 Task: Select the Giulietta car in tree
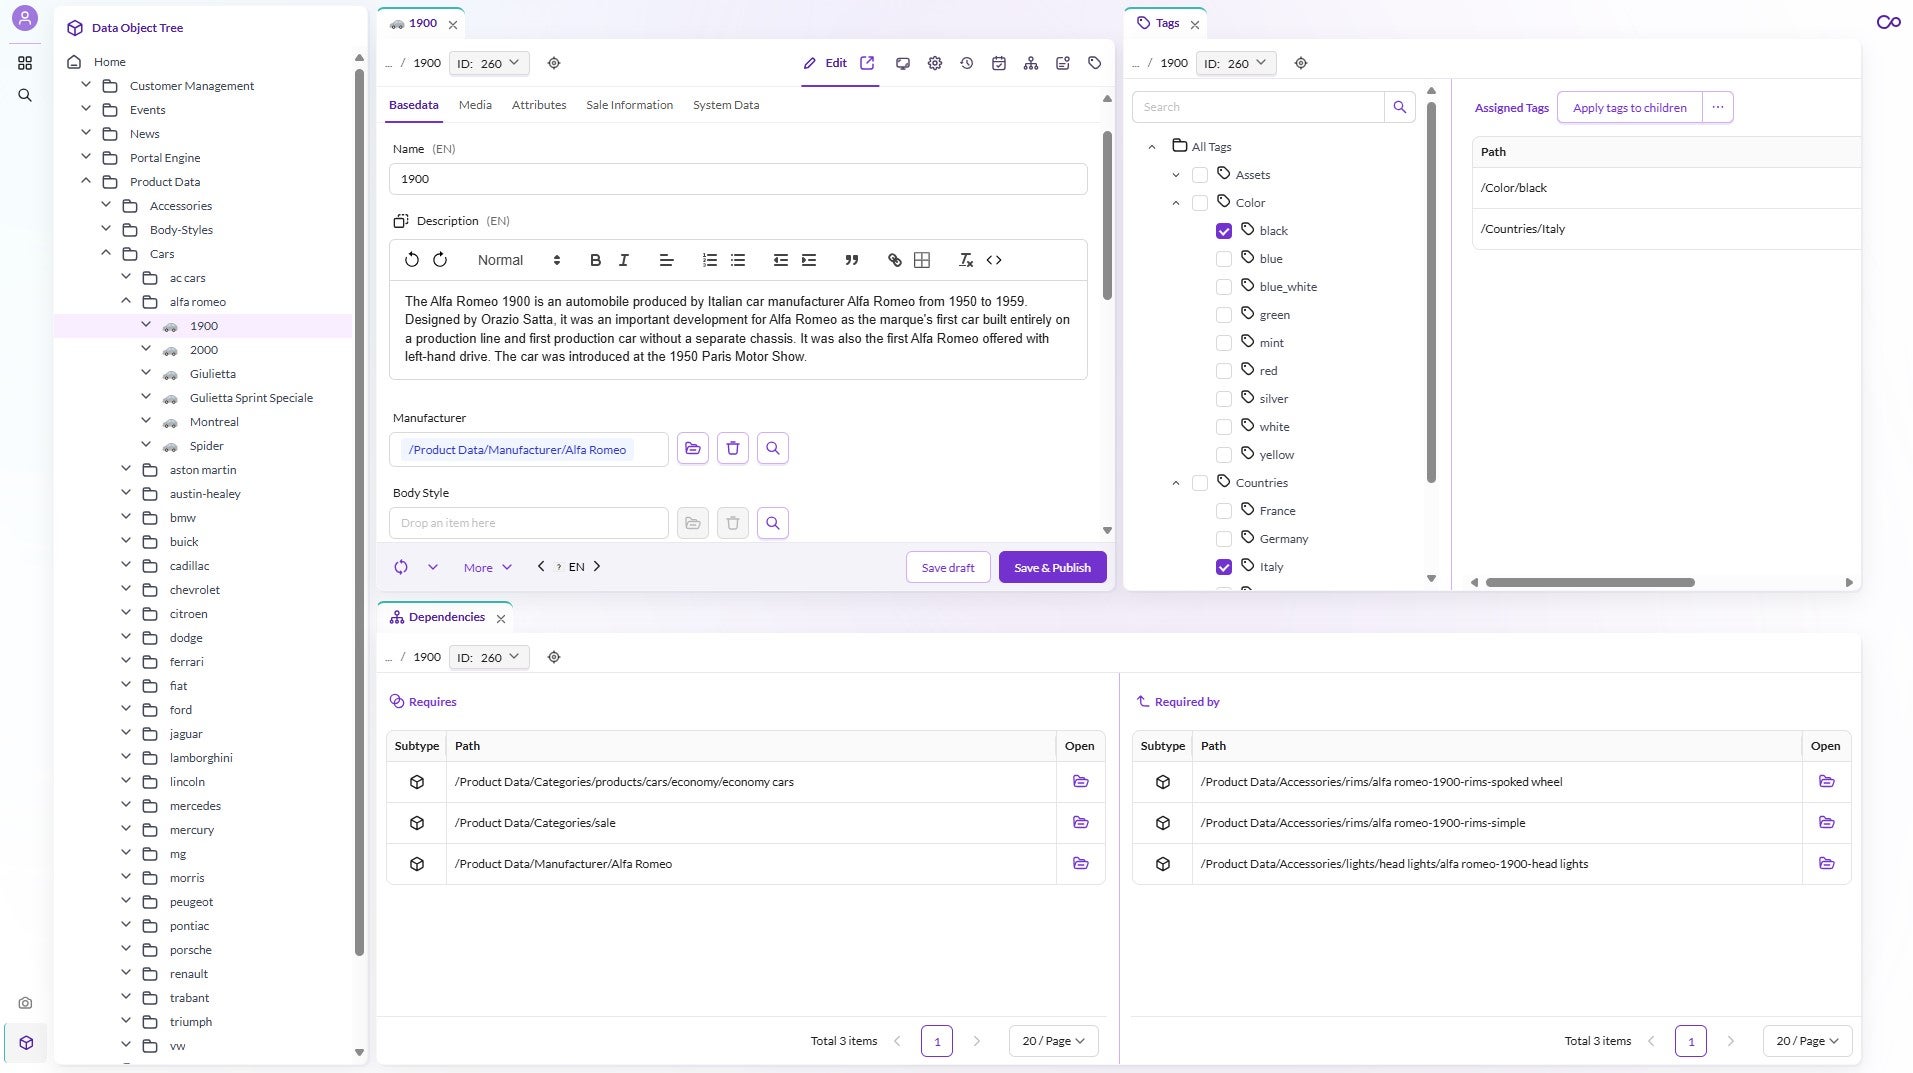[x=213, y=374]
